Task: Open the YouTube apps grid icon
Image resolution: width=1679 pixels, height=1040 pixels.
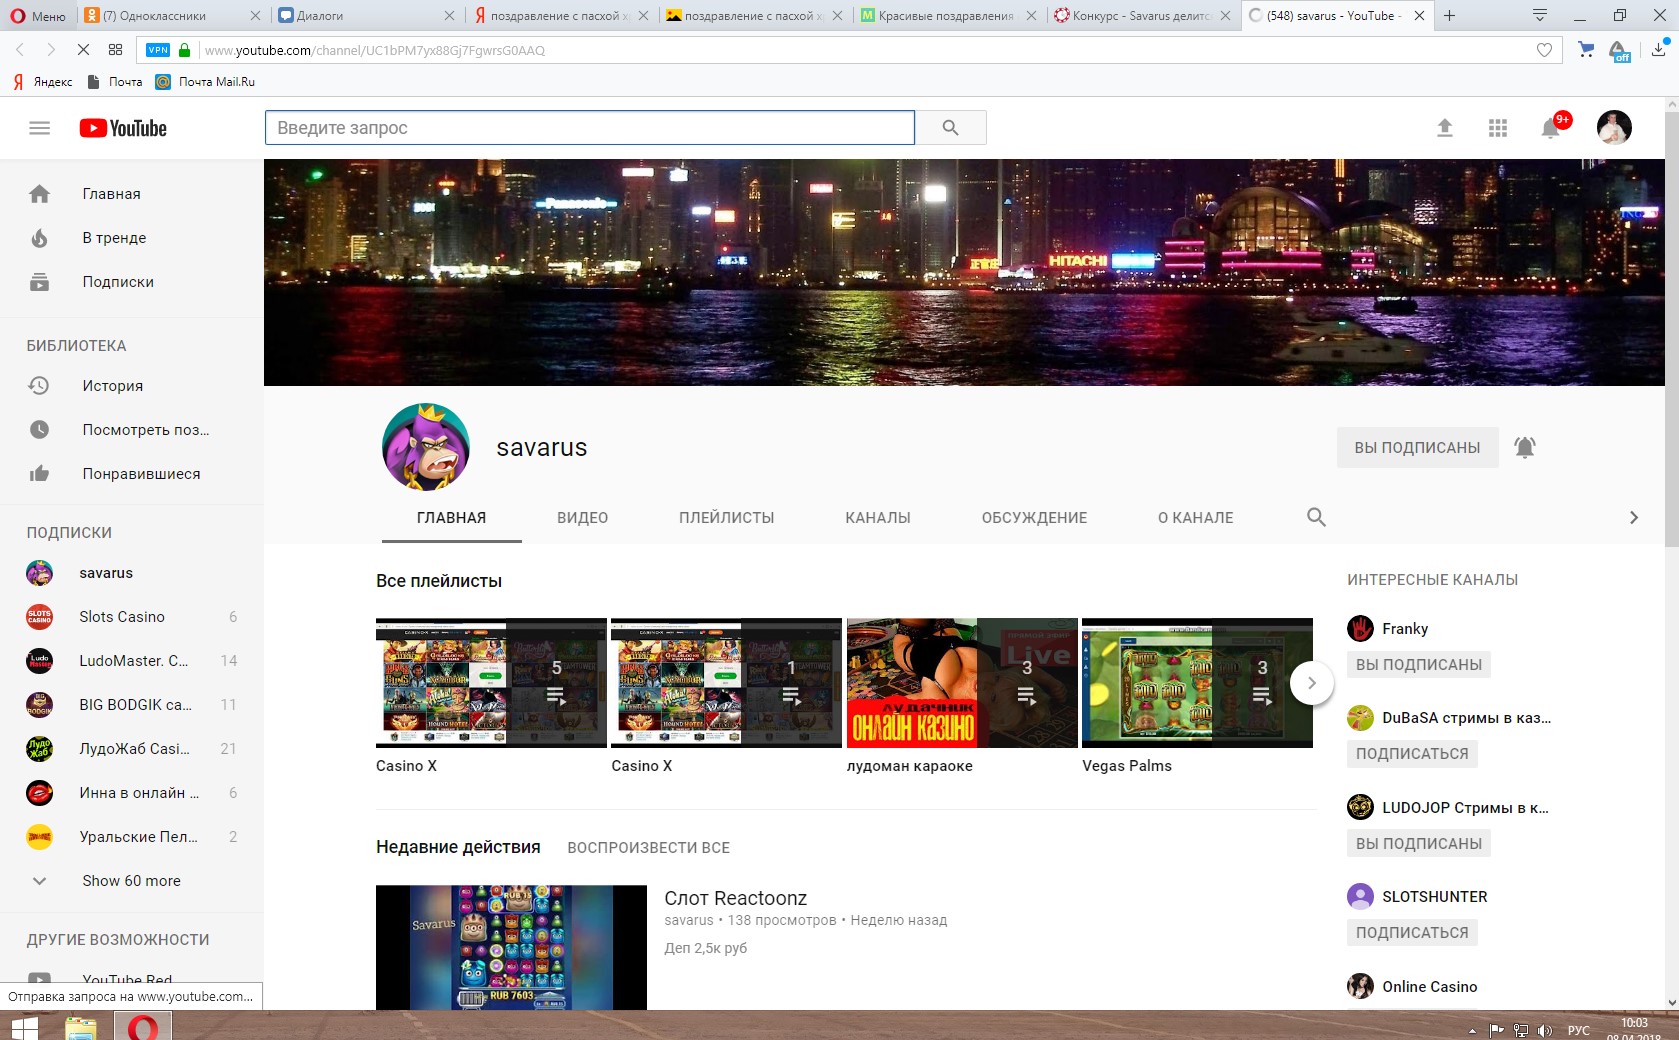Action: point(1498,128)
